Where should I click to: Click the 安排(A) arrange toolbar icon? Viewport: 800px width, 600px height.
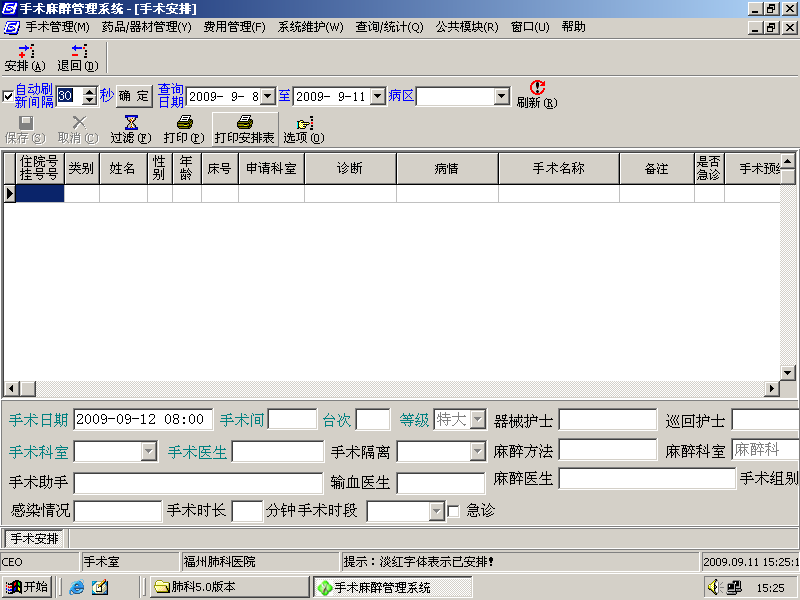click(x=25, y=58)
